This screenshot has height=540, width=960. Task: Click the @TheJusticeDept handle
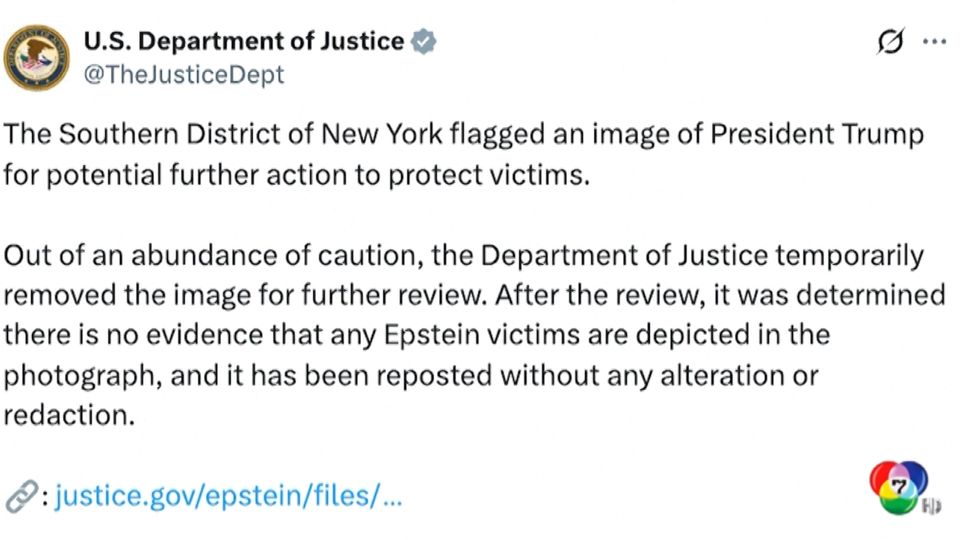(x=184, y=74)
